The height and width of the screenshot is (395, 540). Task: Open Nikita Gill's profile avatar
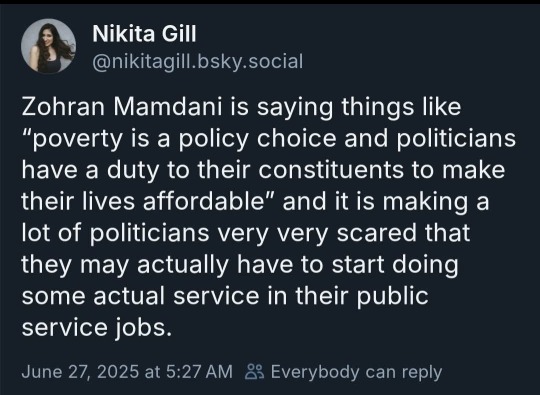click(x=48, y=46)
